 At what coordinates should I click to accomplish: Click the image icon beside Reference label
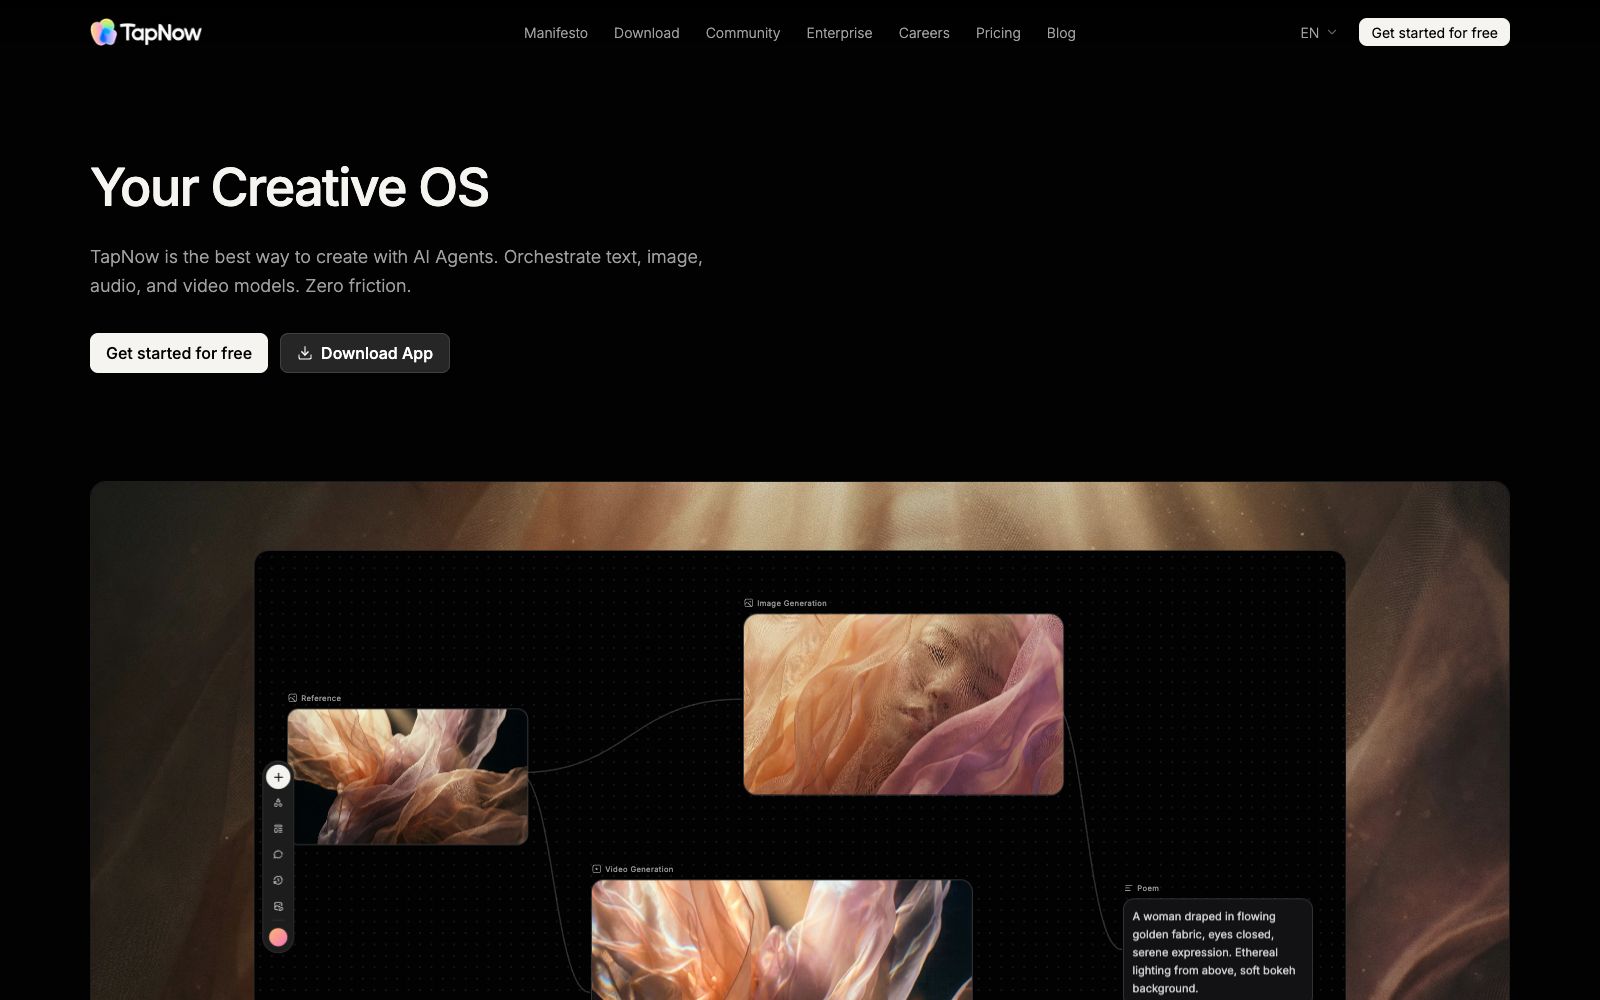click(x=292, y=698)
